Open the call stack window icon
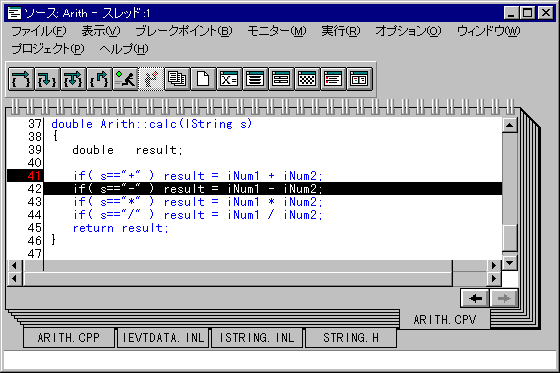 click(255, 79)
